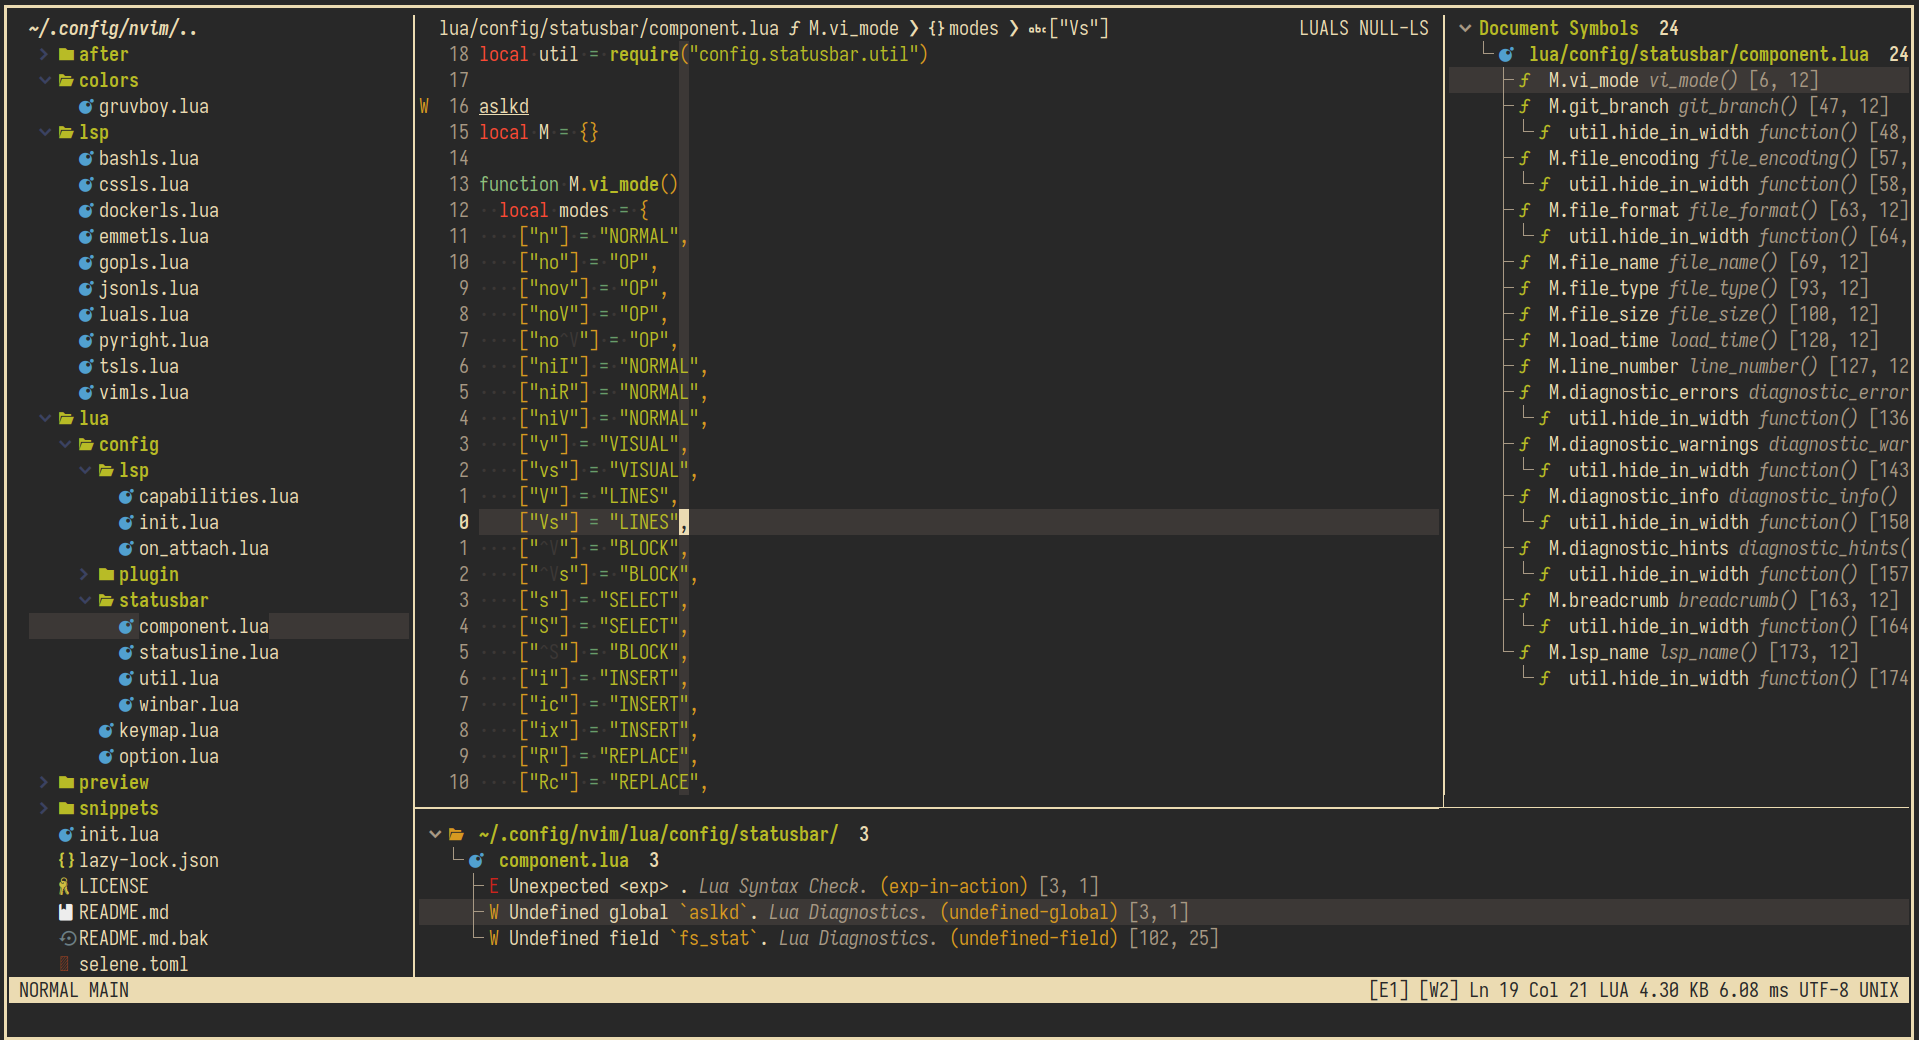1919x1040 pixels.
Task: Jump to M.breadcrumb symbol
Action: point(1608,600)
